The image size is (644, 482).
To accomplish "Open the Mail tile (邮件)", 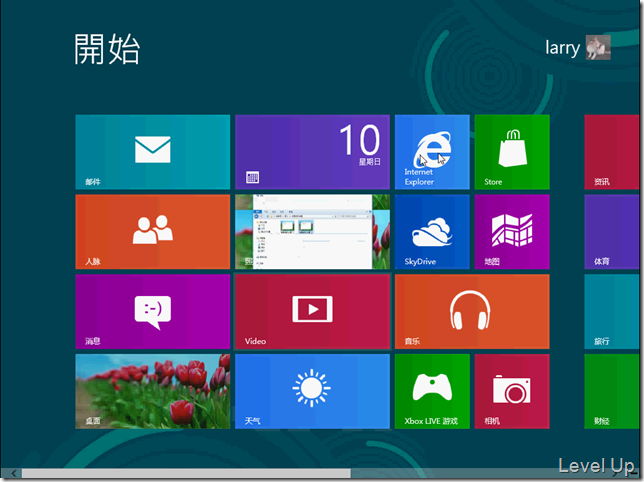I will click(x=152, y=152).
